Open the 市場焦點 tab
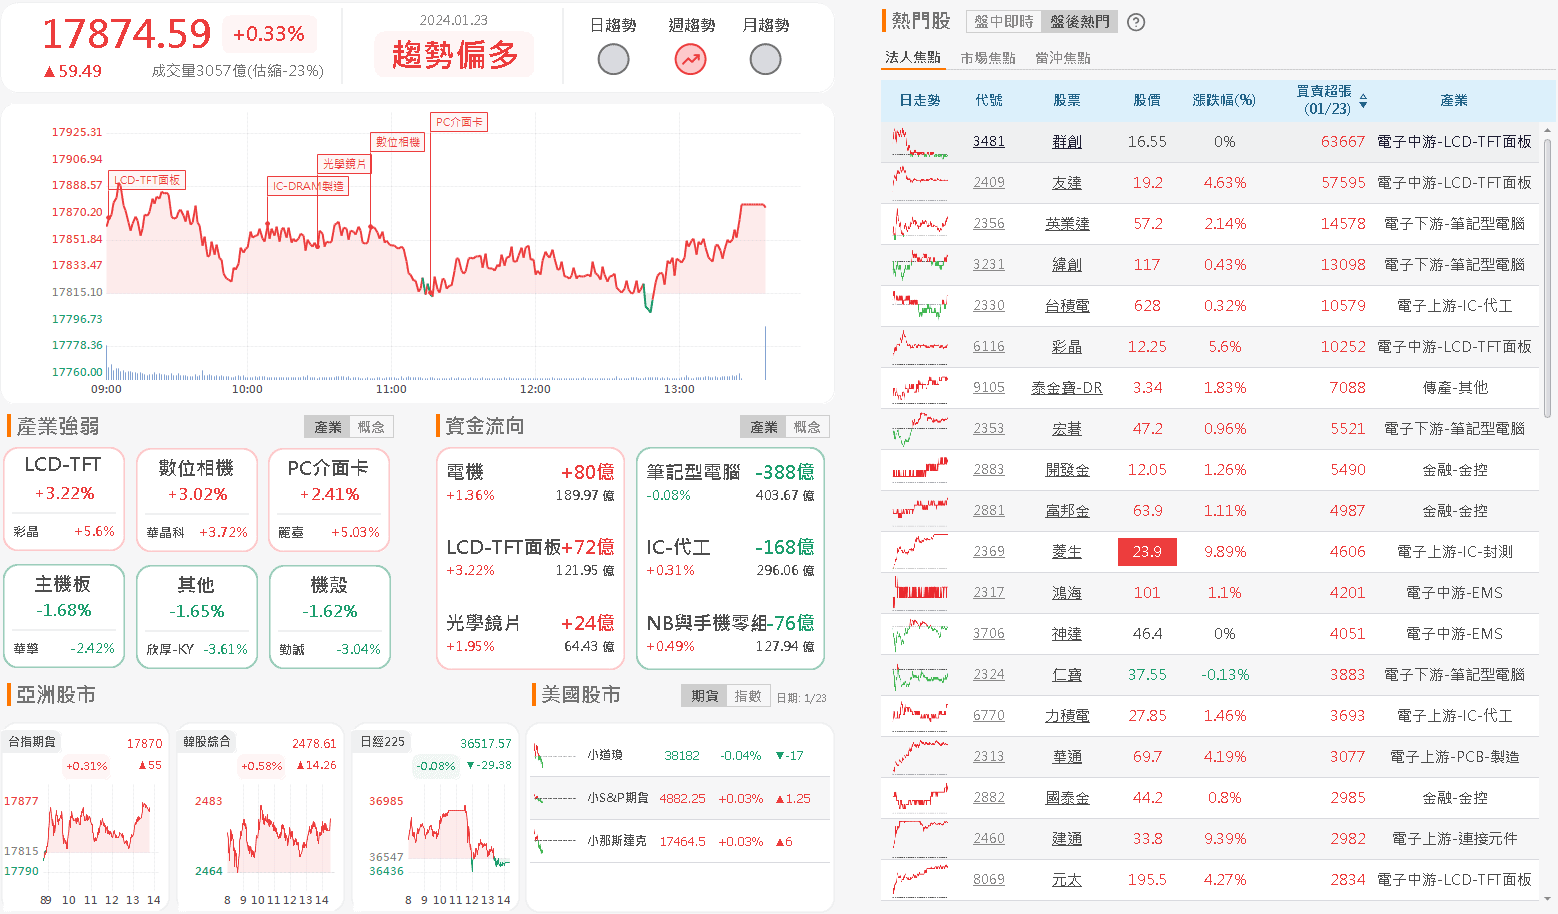The height and width of the screenshot is (914, 1558). click(988, 58)
